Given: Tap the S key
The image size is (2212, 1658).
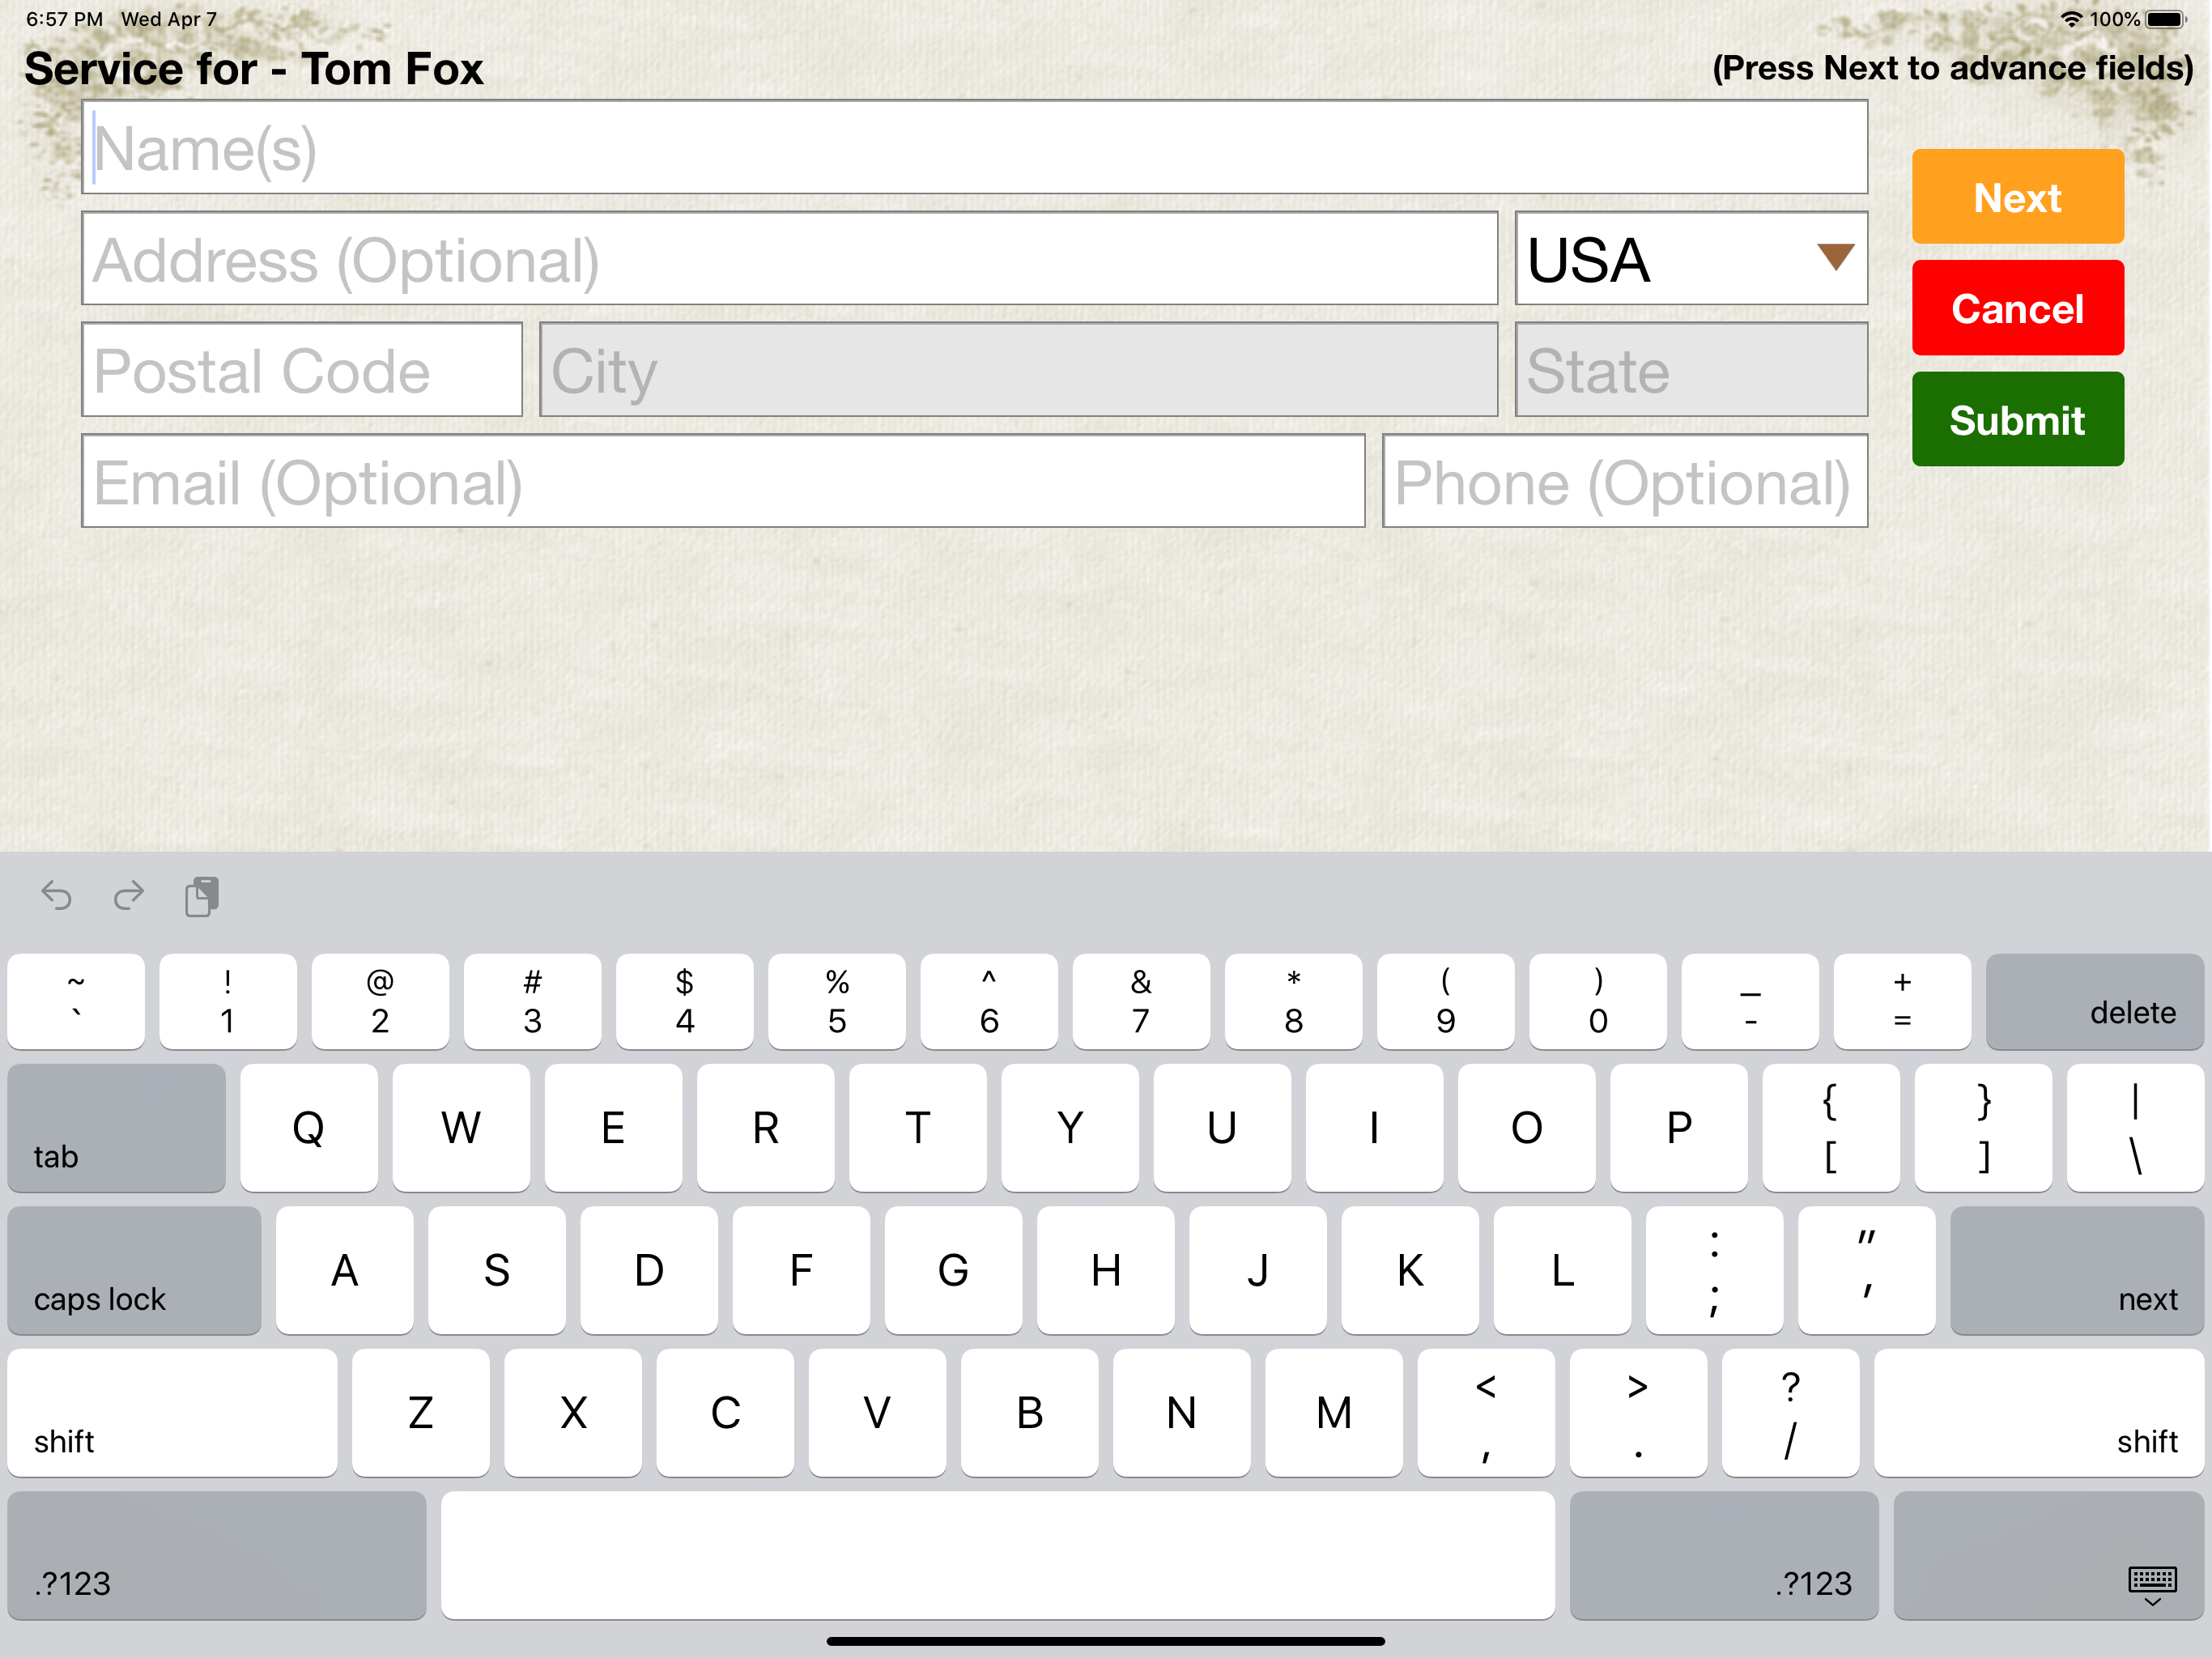Looking at the screenshot, I should point(497,1270).
